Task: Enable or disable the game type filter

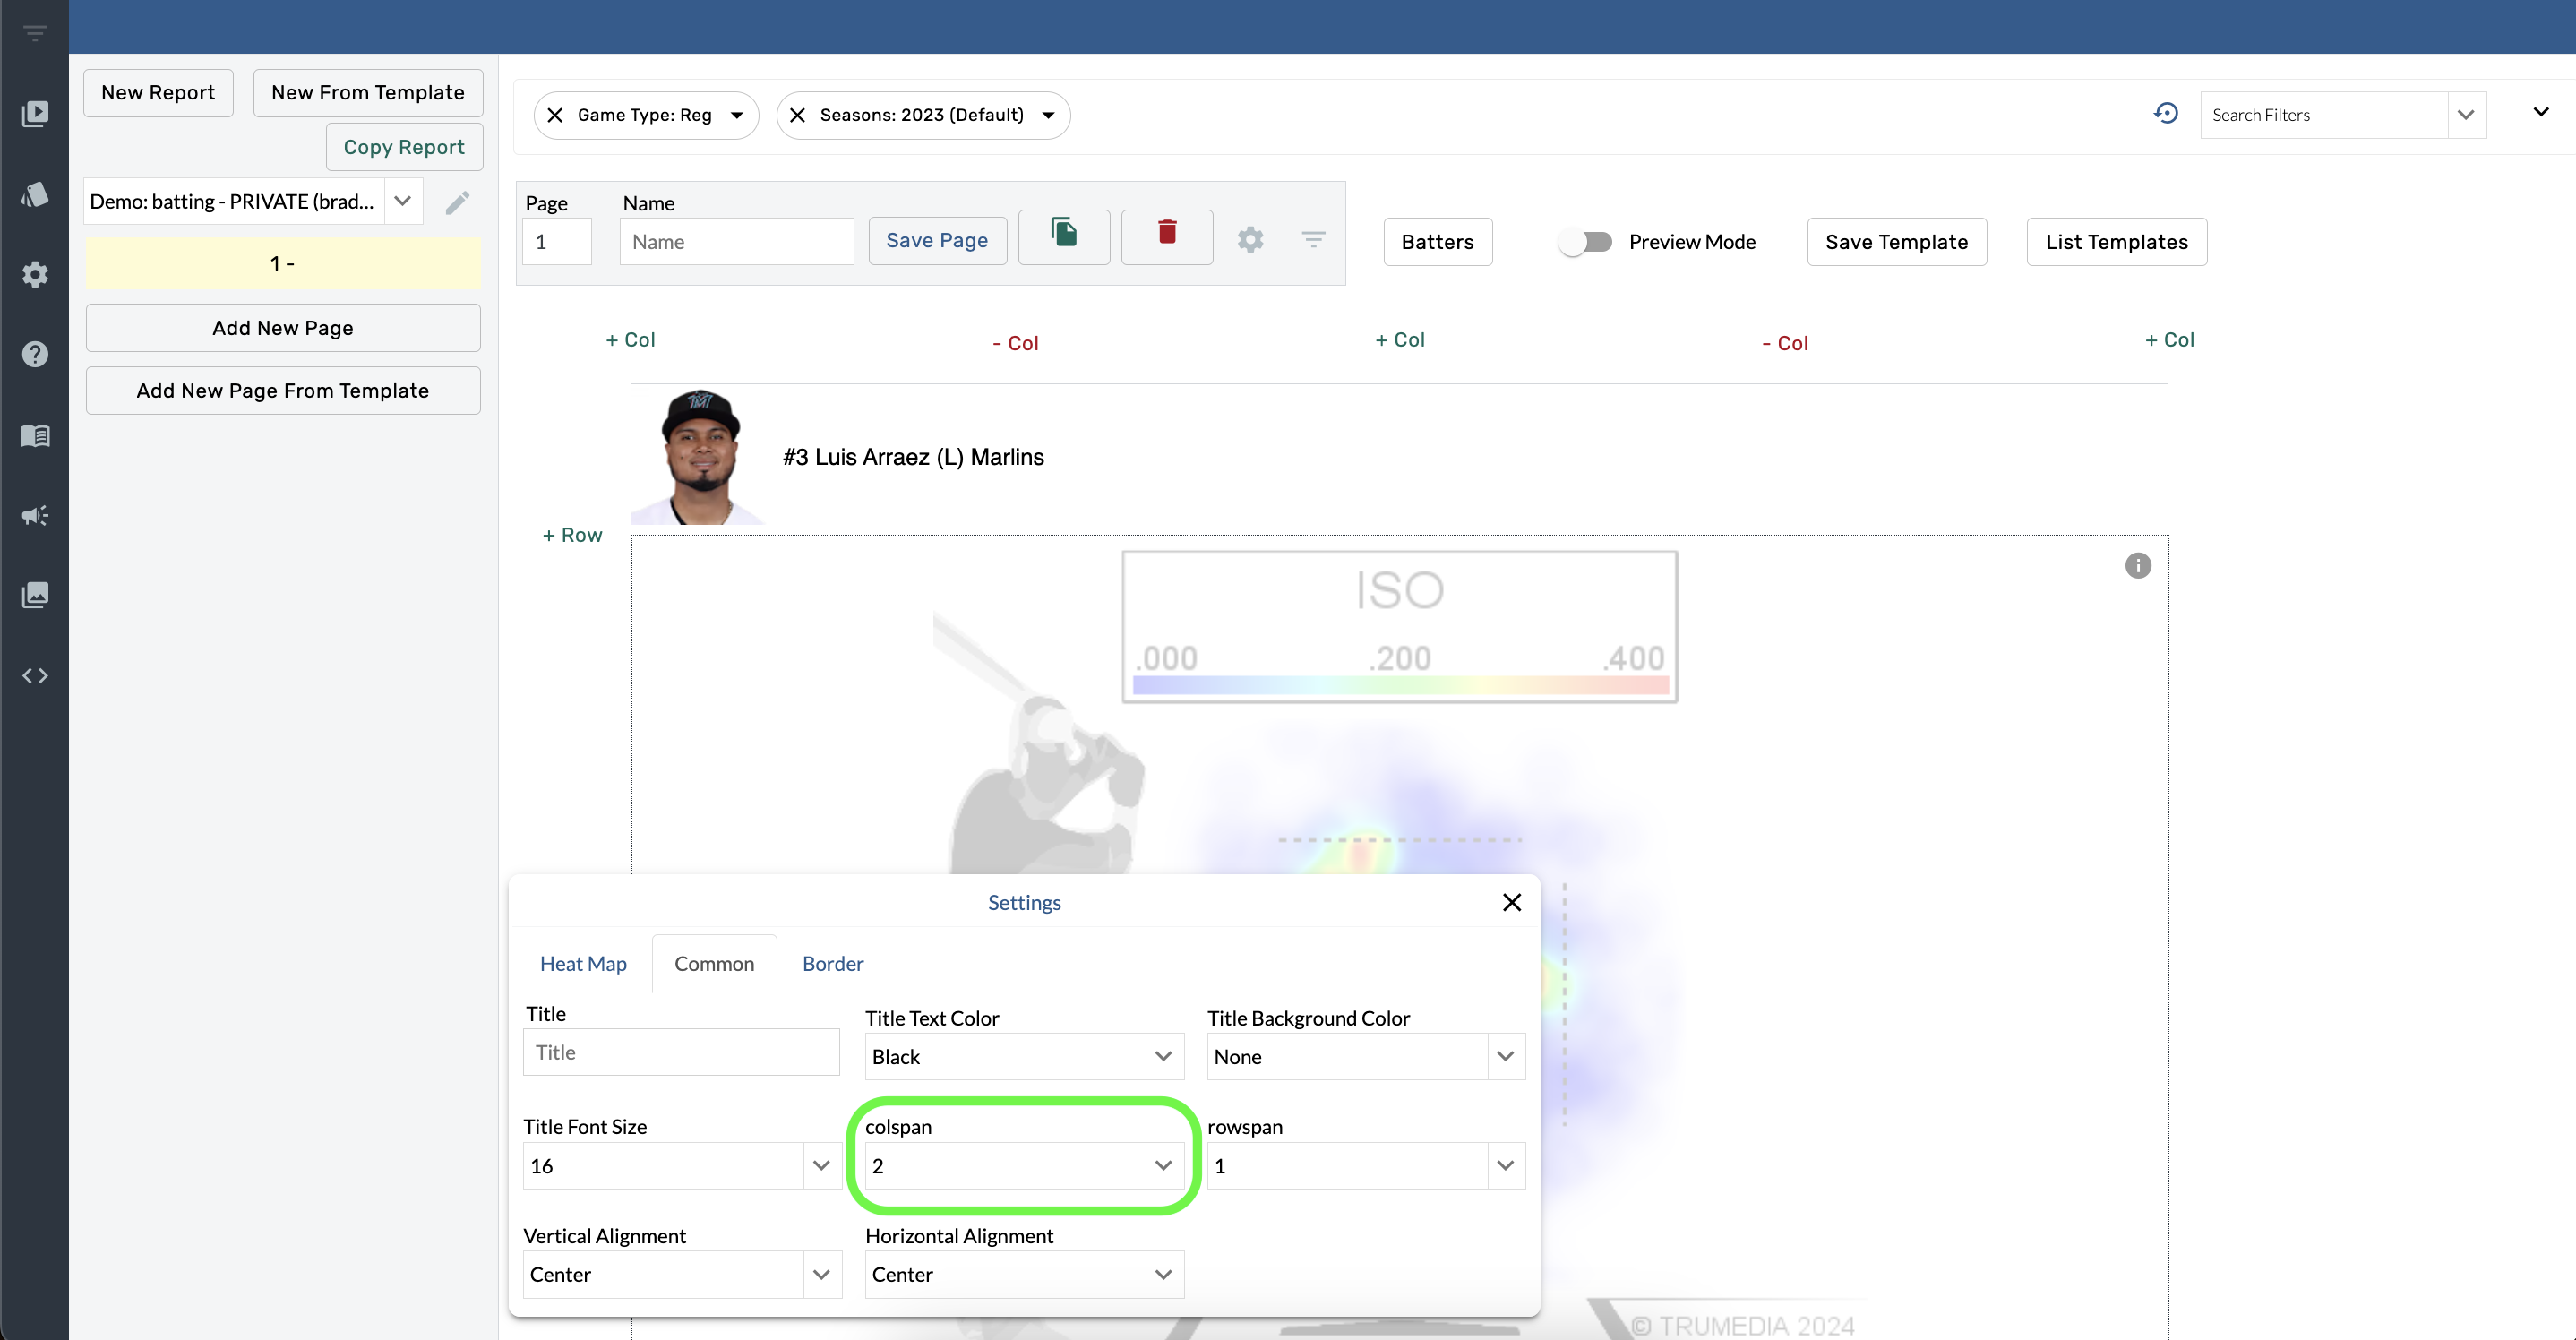Action: 555,115
